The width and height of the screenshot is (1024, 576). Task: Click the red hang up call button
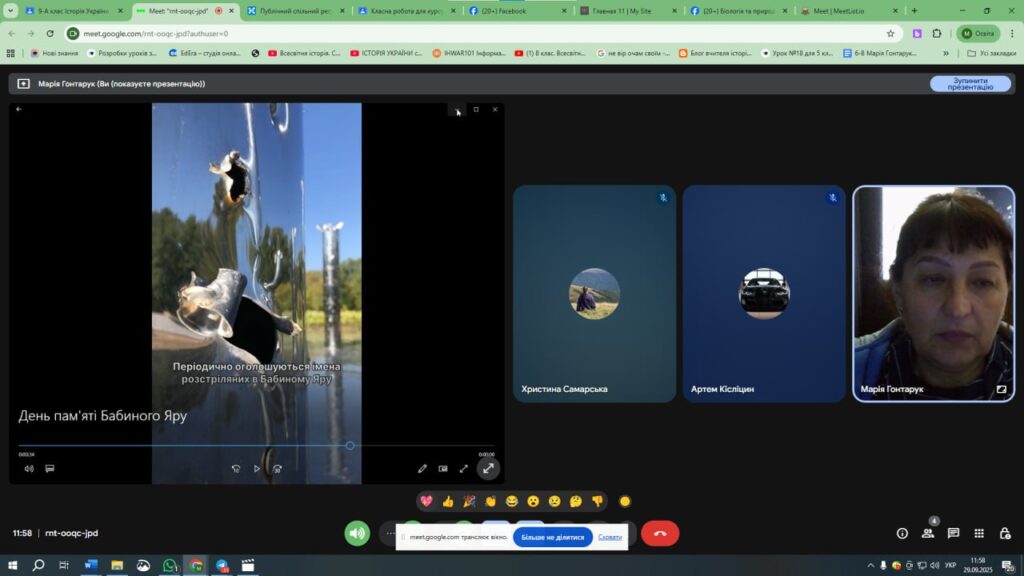(659, 534)
